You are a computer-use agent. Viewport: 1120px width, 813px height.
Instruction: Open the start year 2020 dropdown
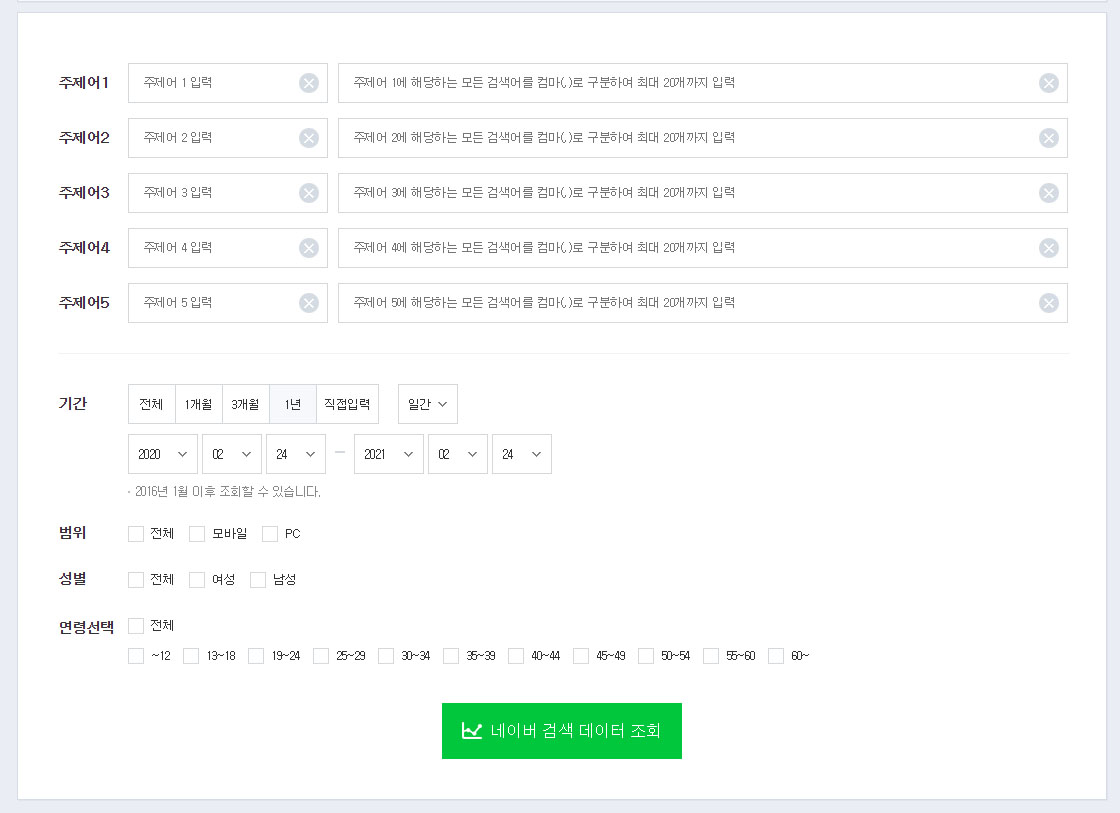coord(162,453)
